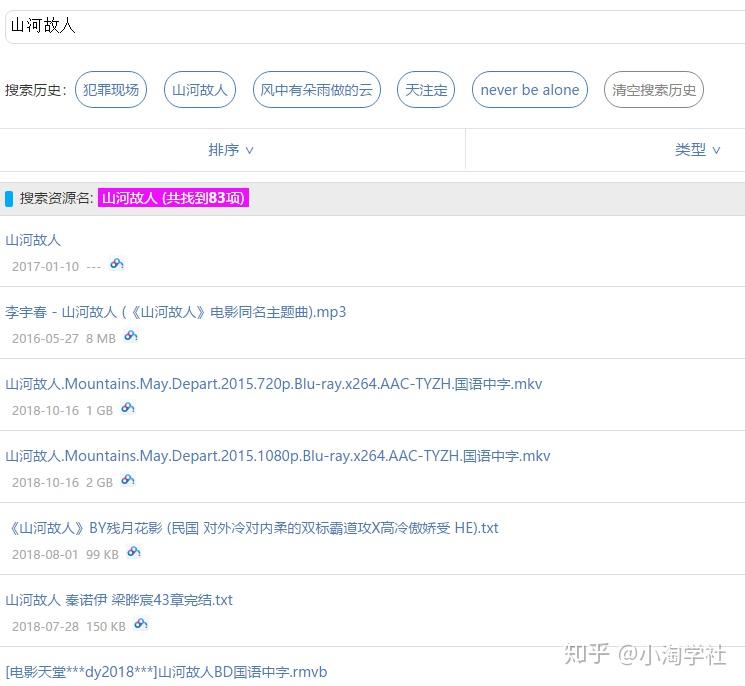Click cloud icon beside 2017-01-10 entry
Screen dimensions: 745x686
click(117, 264)
